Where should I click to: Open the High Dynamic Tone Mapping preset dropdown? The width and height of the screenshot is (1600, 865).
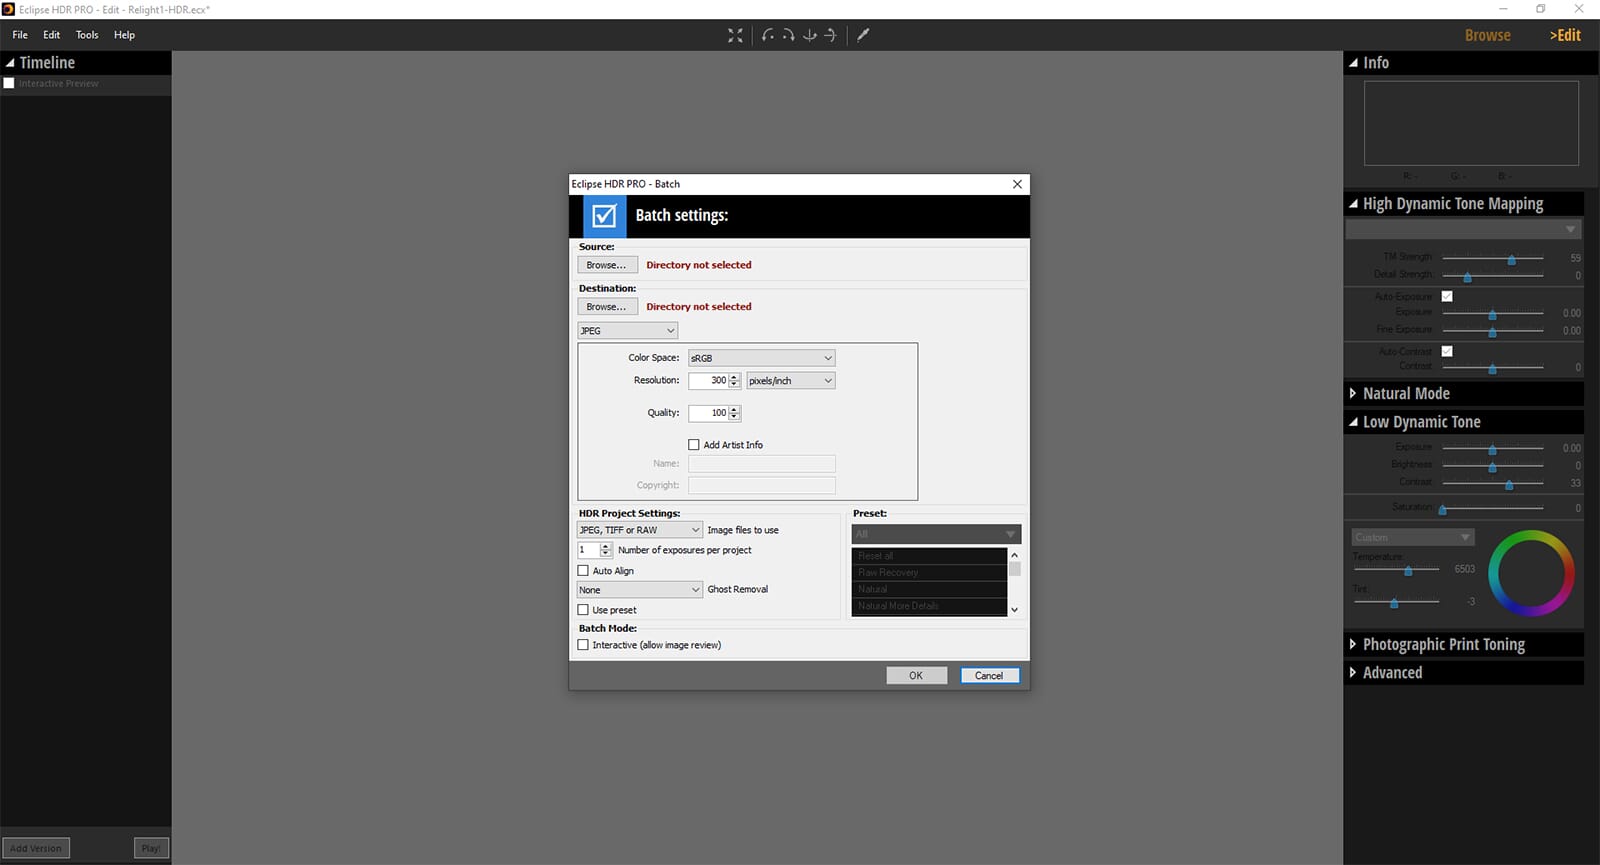pyautogui.click(x=1463, y=230)
